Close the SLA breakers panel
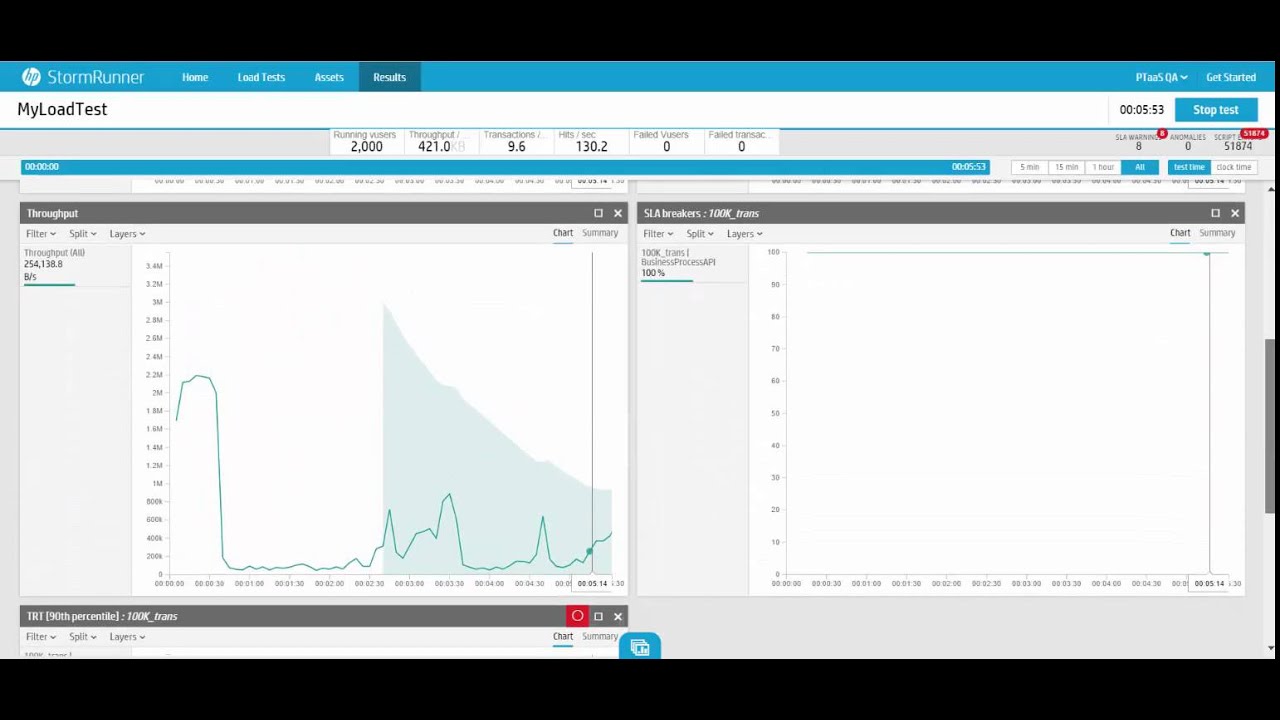 pos(1234,213)
